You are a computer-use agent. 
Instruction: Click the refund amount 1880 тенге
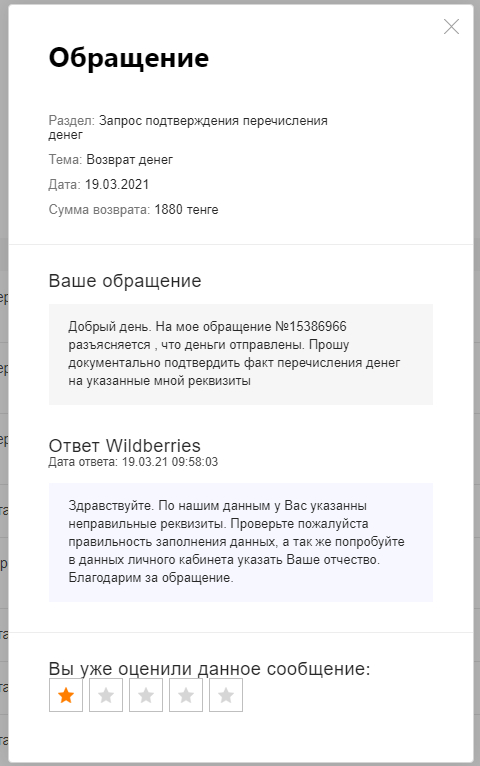pyautogui.click(x=187, y=210)
